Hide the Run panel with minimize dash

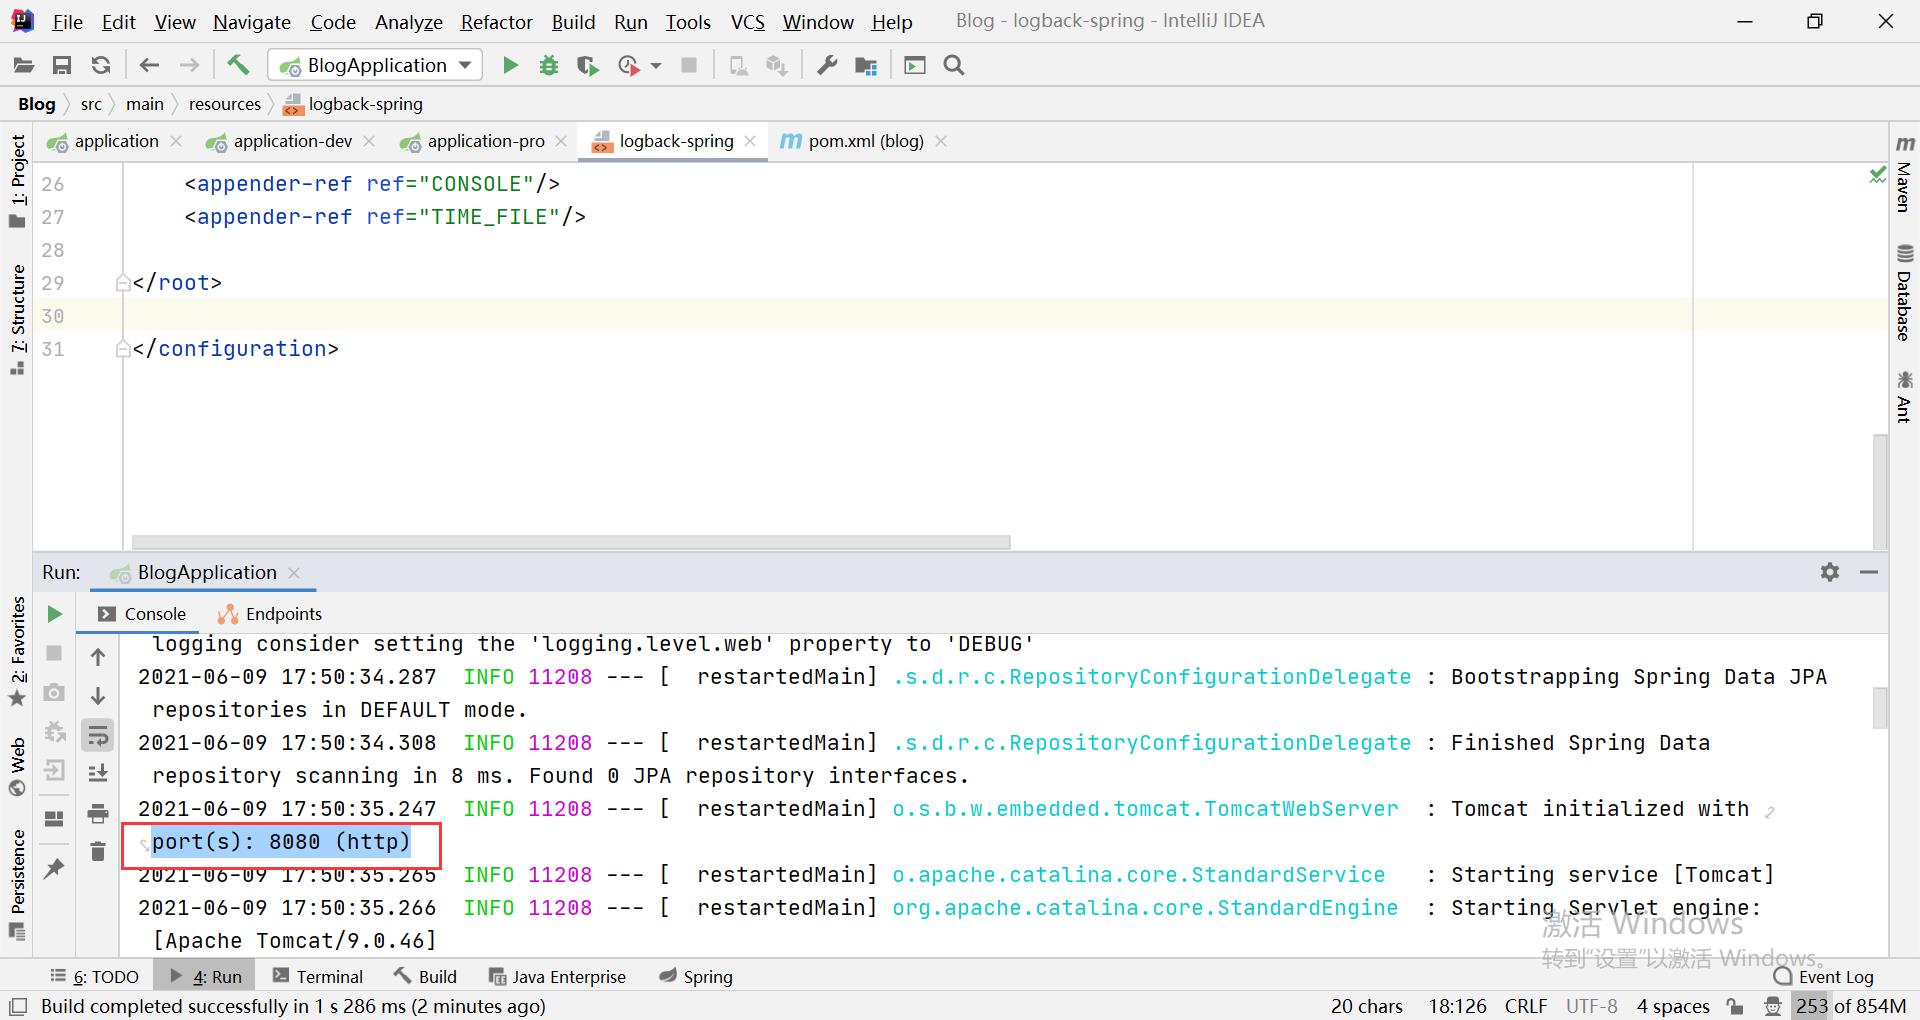[1869, 572]
